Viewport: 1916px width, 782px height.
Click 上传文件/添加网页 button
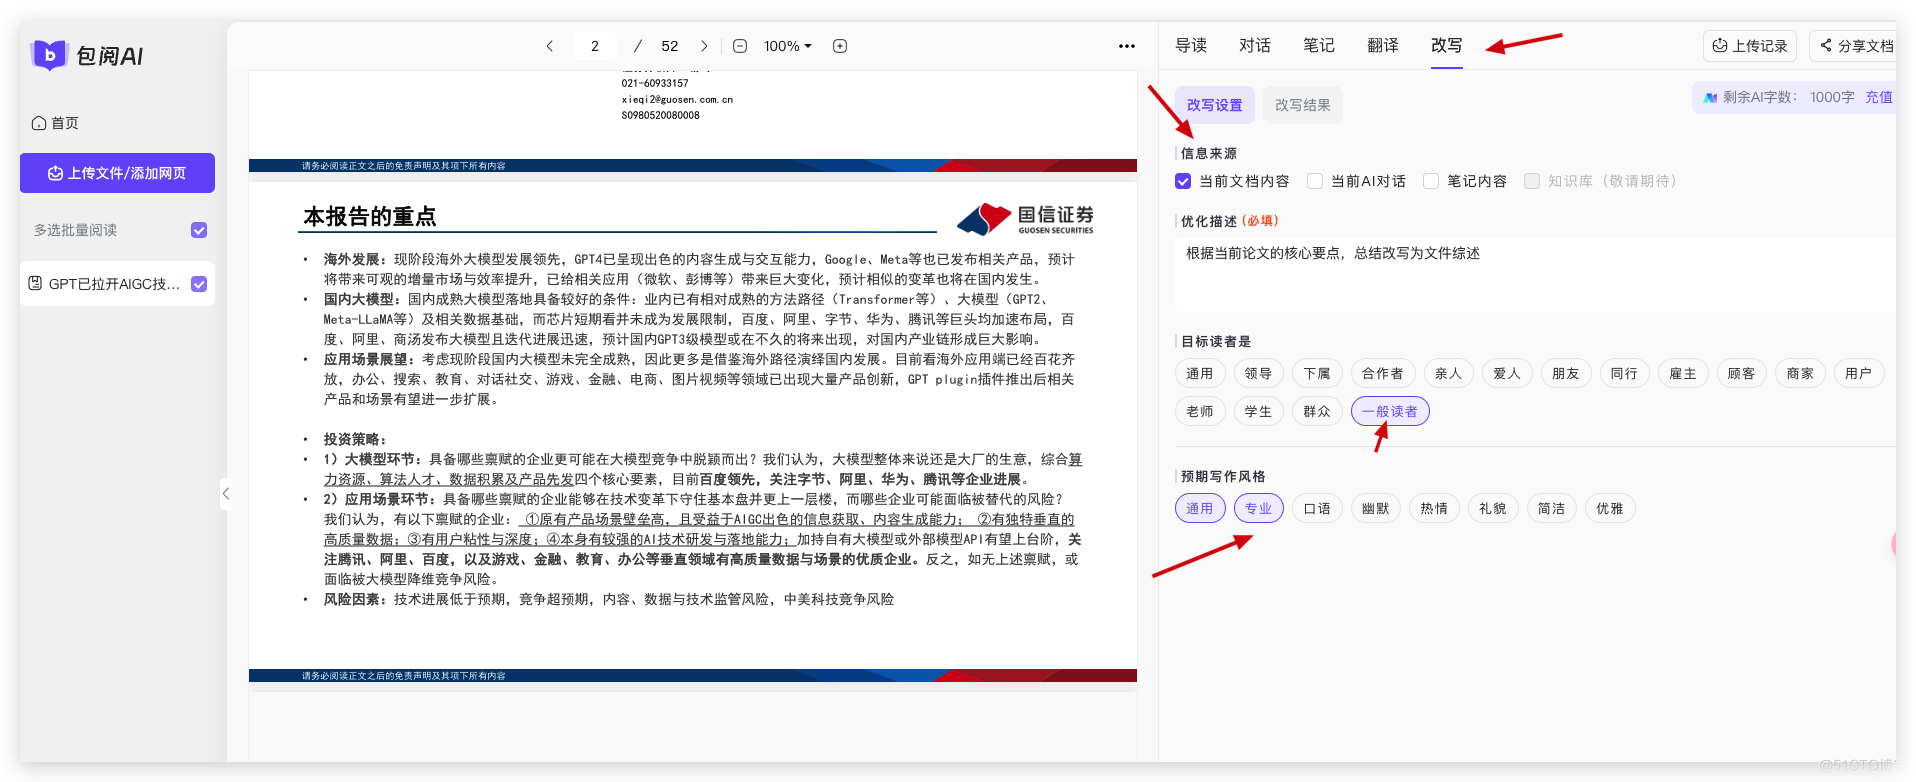[117, 173]
